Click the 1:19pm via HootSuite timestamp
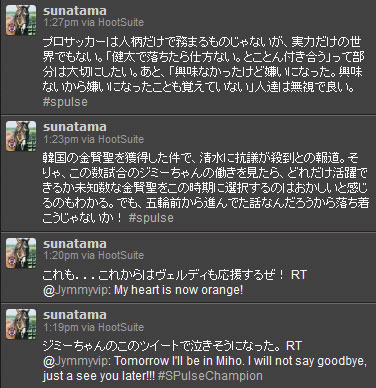This screenshot has width=376, height=388. [94, 327]
